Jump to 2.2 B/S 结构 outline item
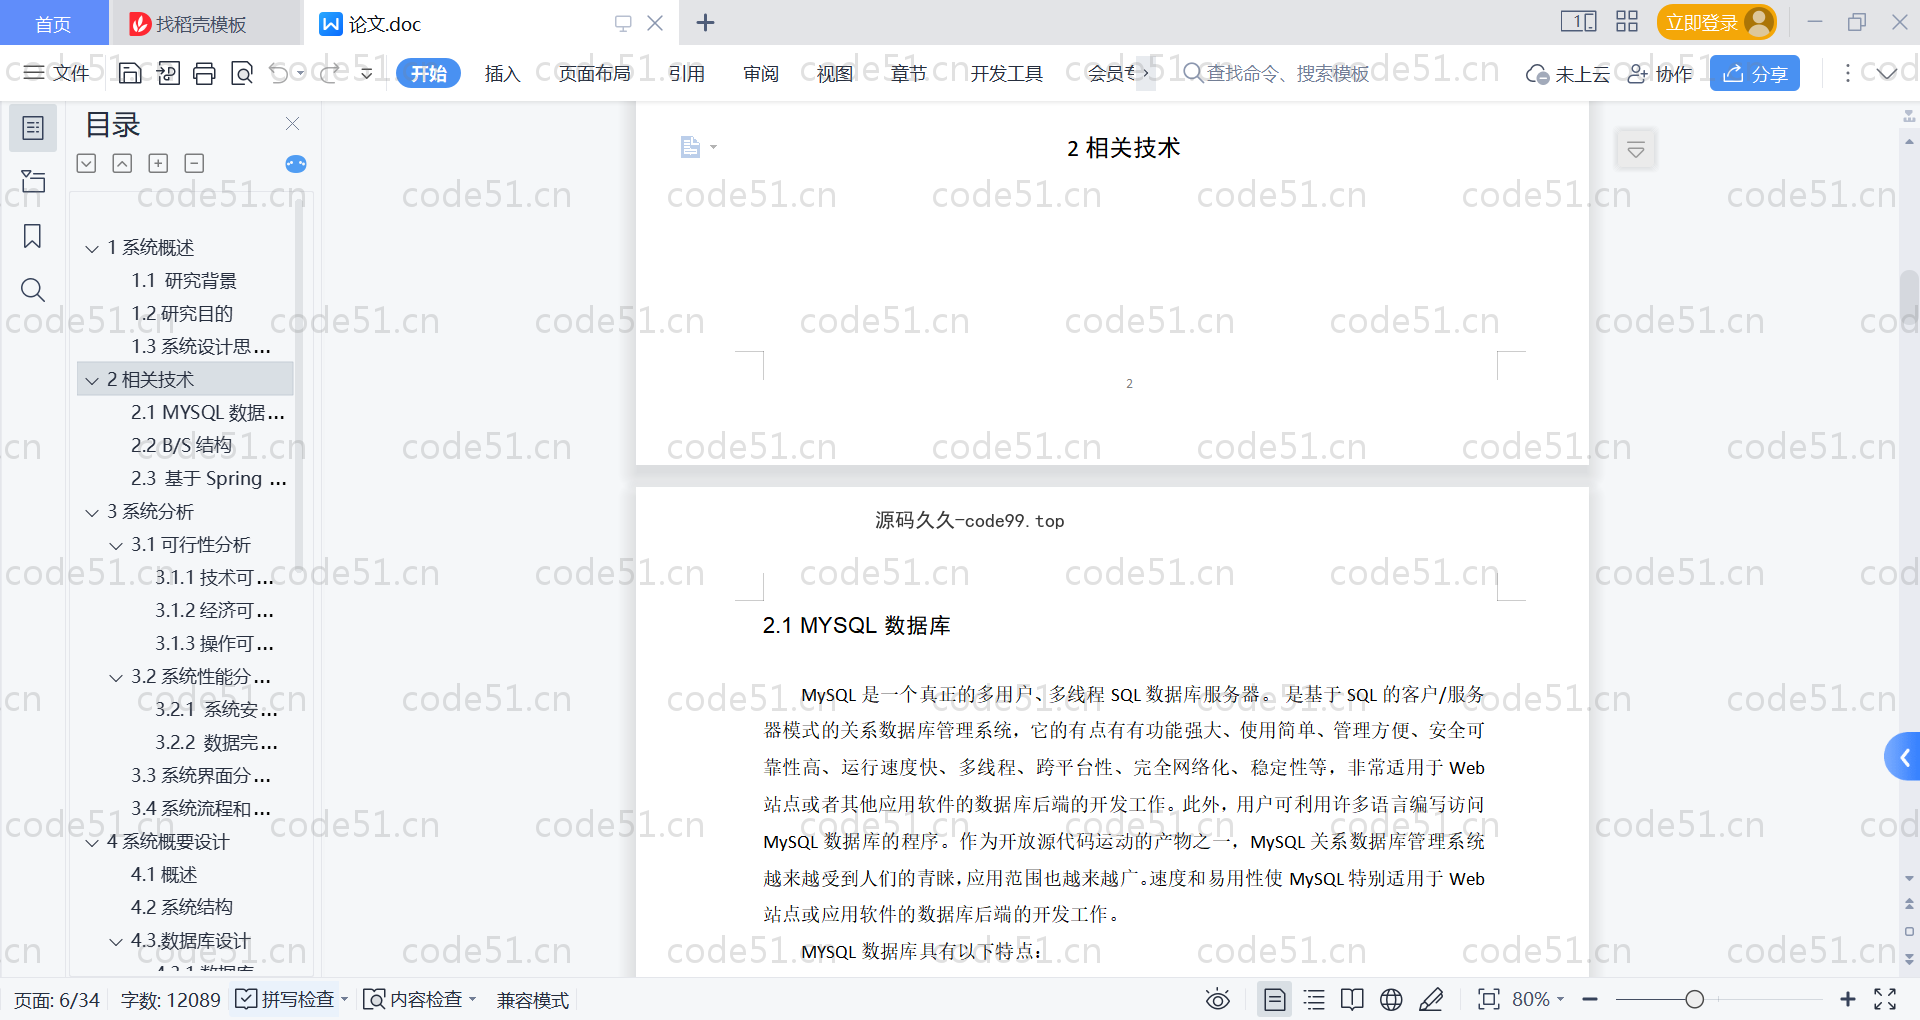1920x1020 pixels. pyautogui.click(x=182, y=445)
